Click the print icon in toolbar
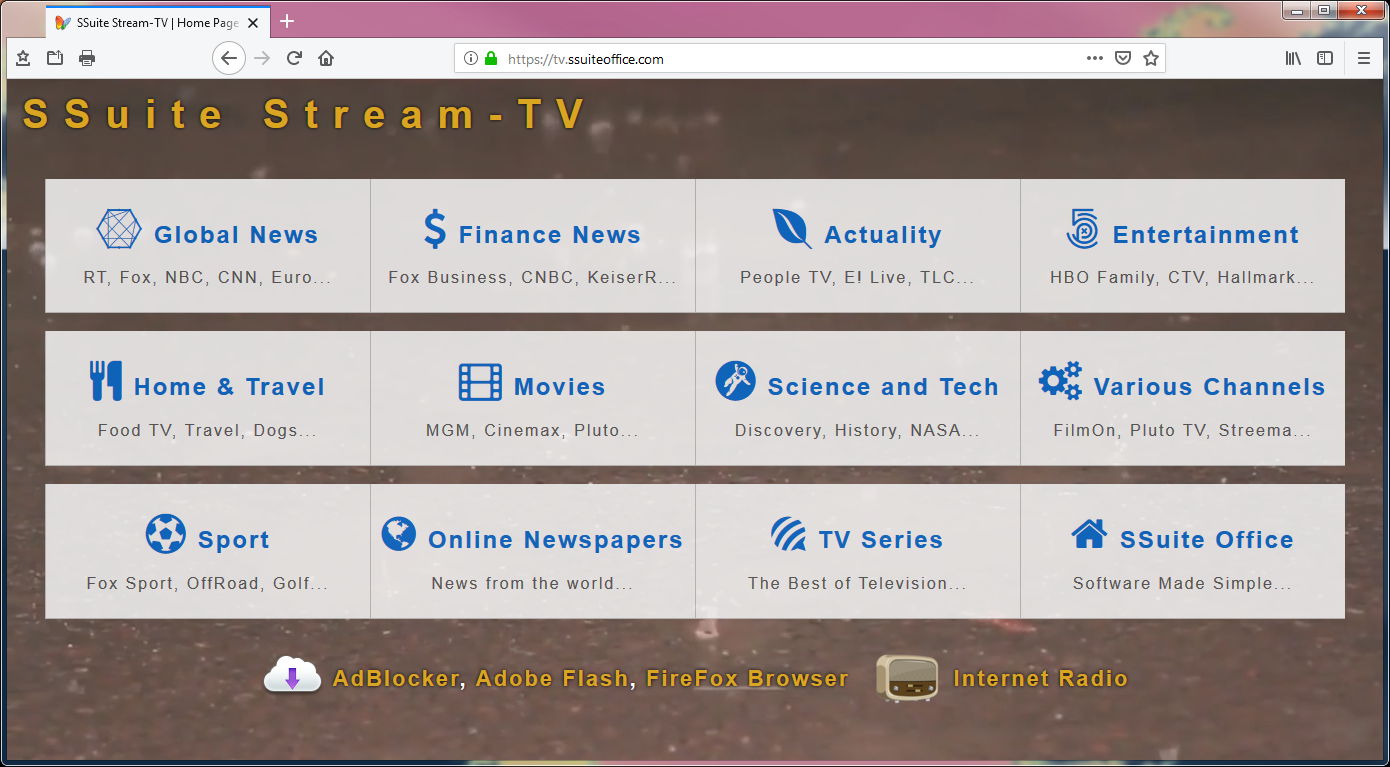Viewport: 1390px width, 767px height. coord(87,58)
